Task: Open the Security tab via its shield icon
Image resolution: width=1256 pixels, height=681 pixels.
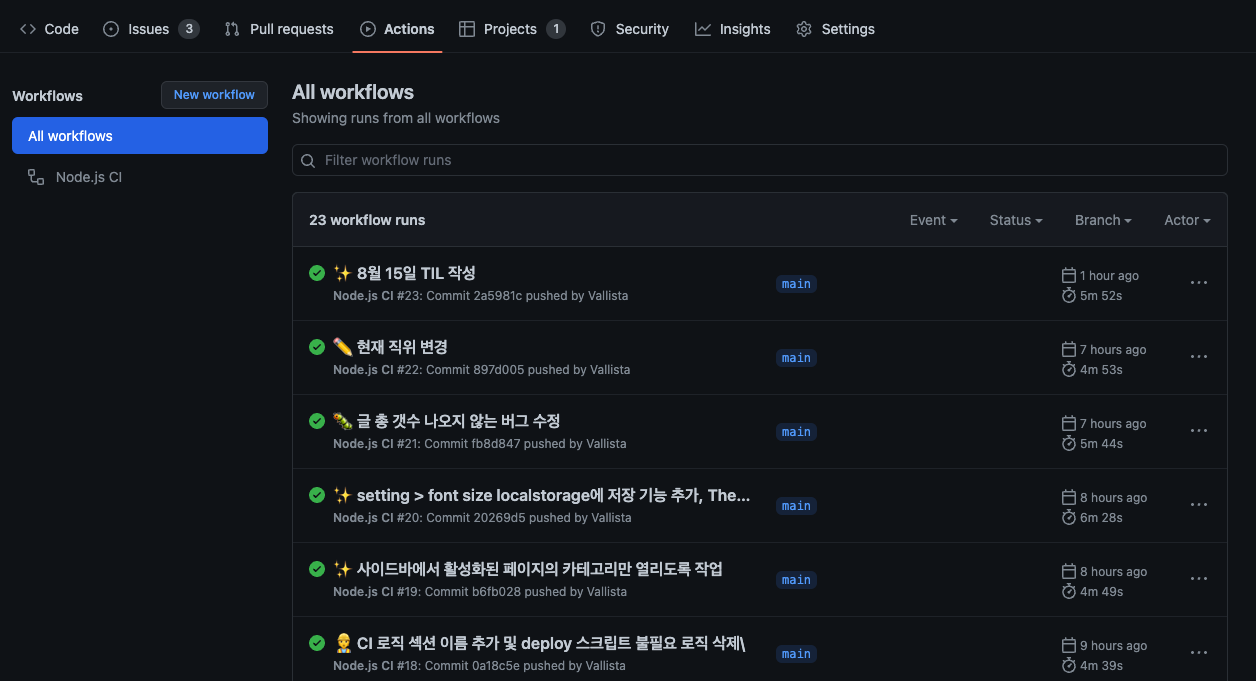Action: tap(595, 29)
